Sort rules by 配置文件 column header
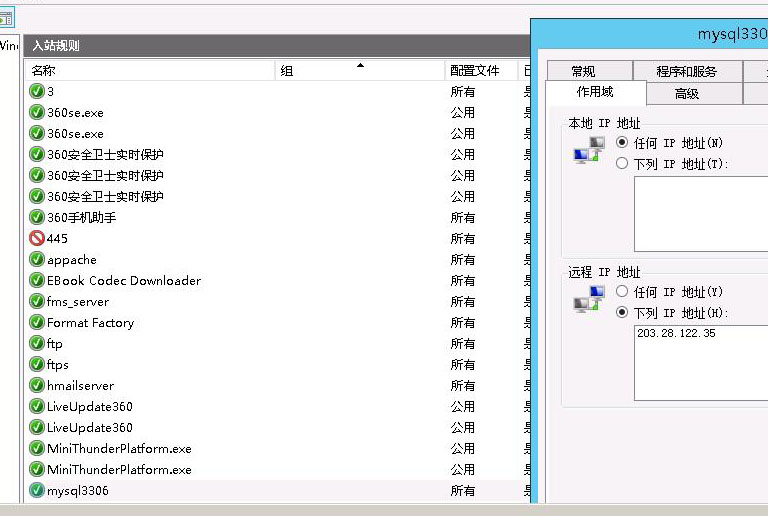This screenshot has height=516, width=768. click(481, 70)
